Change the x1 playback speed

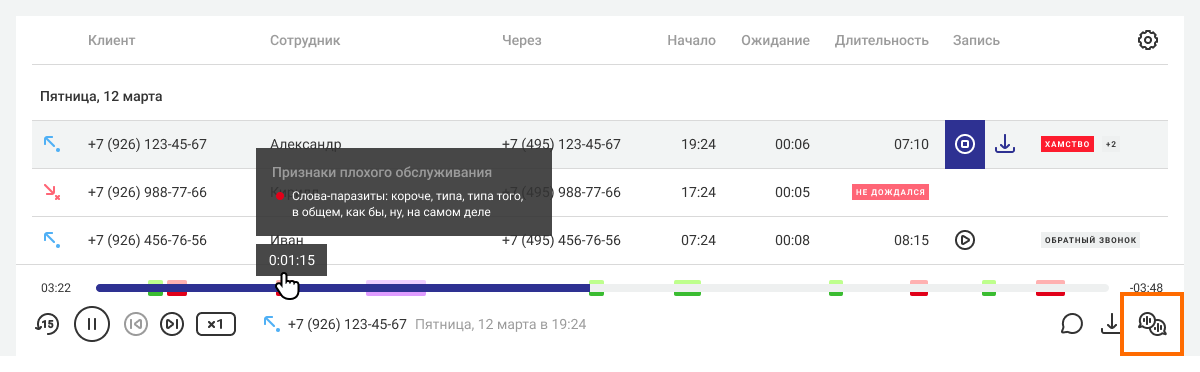click(215, 324)
